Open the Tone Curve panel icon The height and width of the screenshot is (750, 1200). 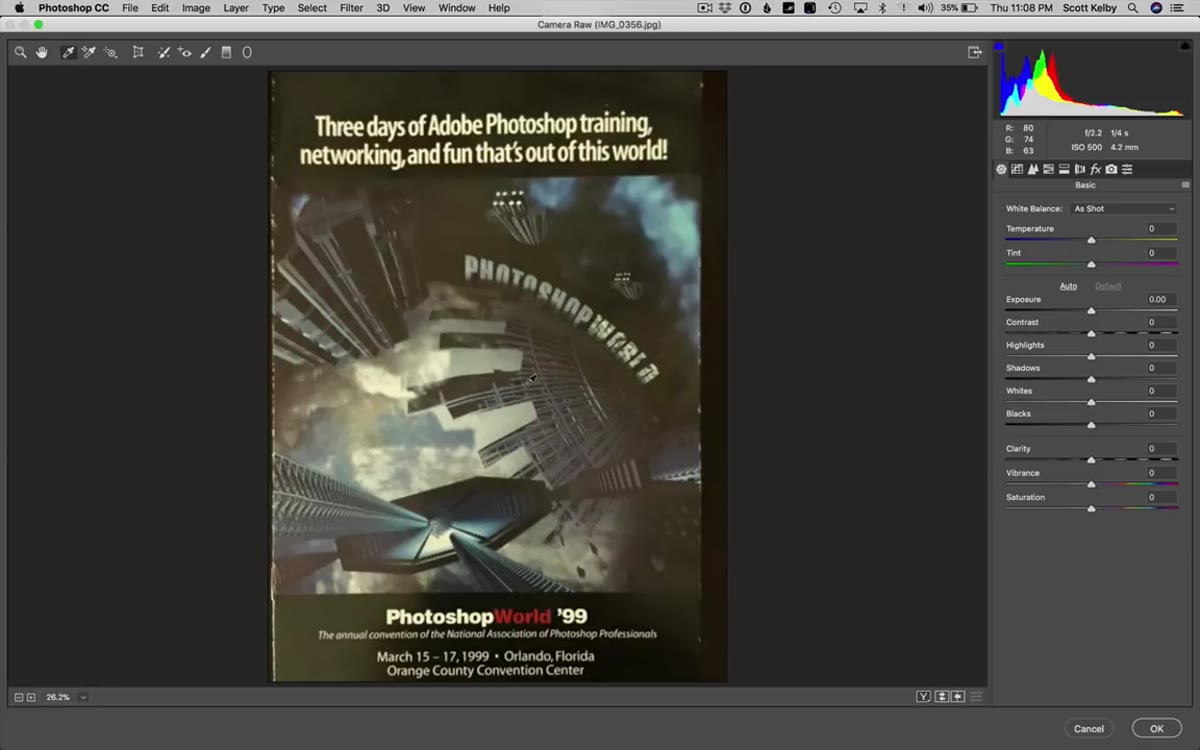[1017, 169]
